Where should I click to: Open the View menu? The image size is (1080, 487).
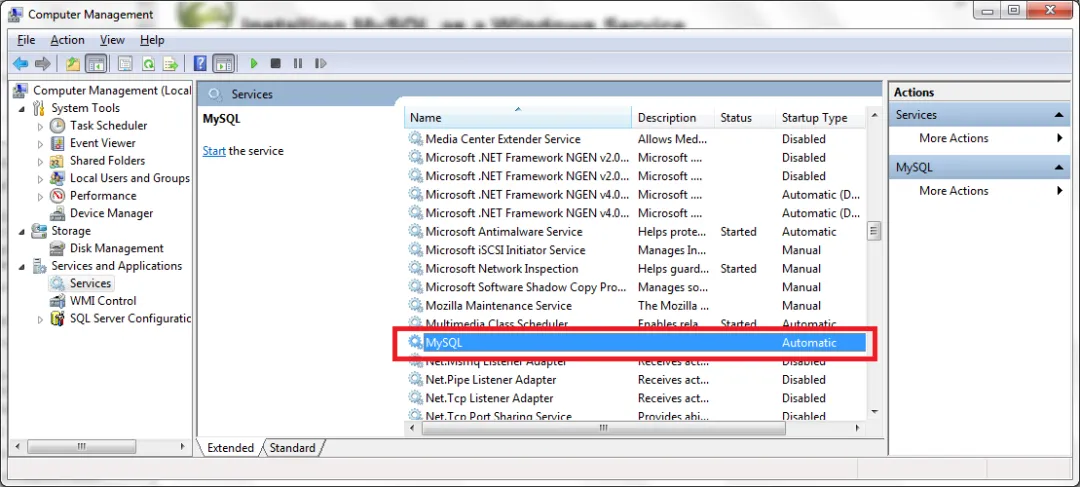(112, 40)
